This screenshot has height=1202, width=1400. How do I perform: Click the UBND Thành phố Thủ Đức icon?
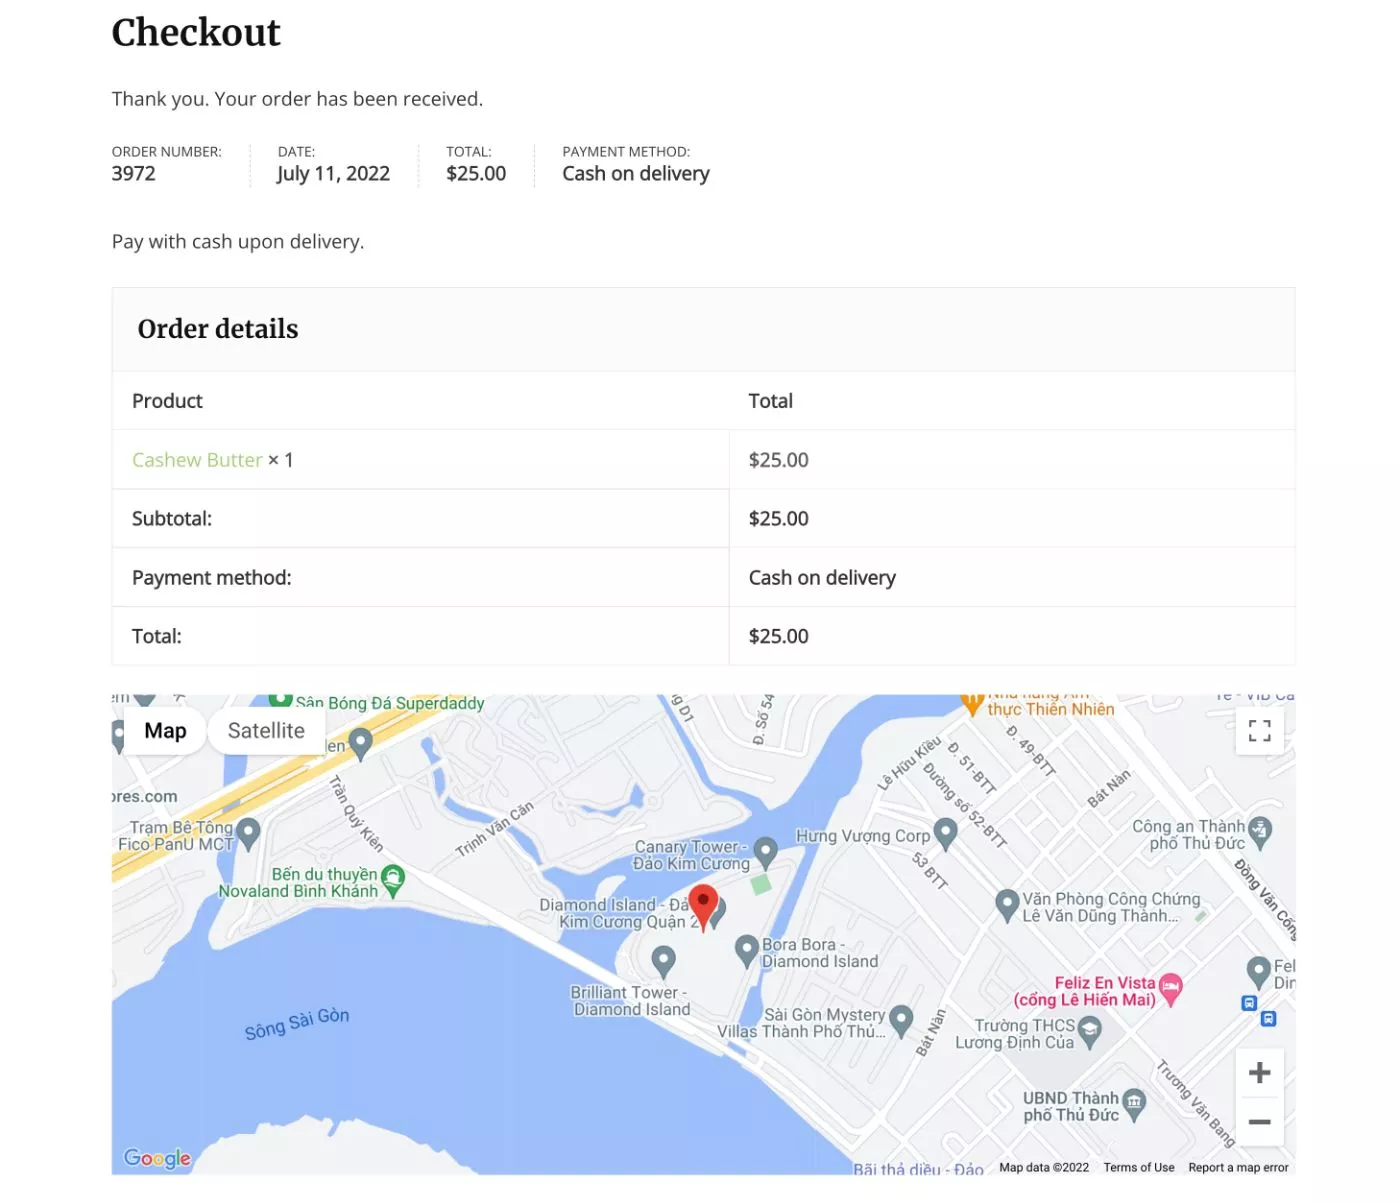1134,1103
